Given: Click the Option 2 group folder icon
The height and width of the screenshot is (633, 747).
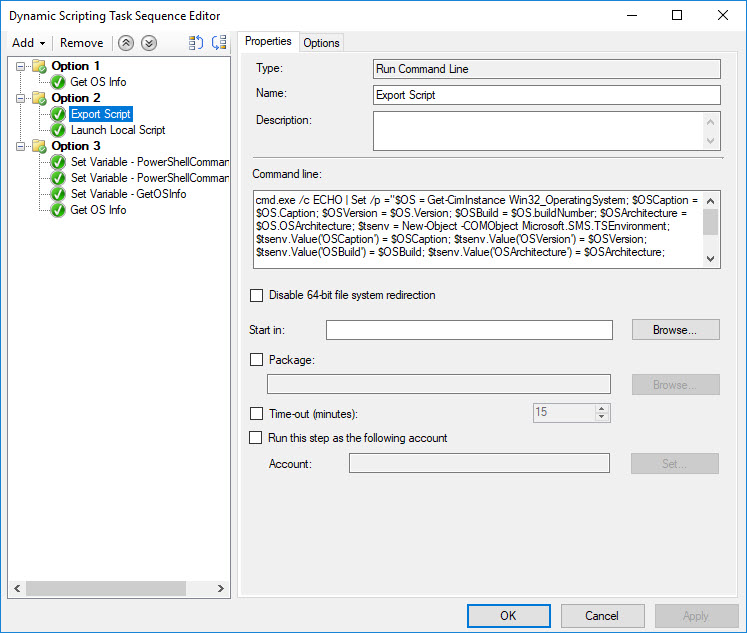Looking at the screenshot, I should tap(39, 98).
